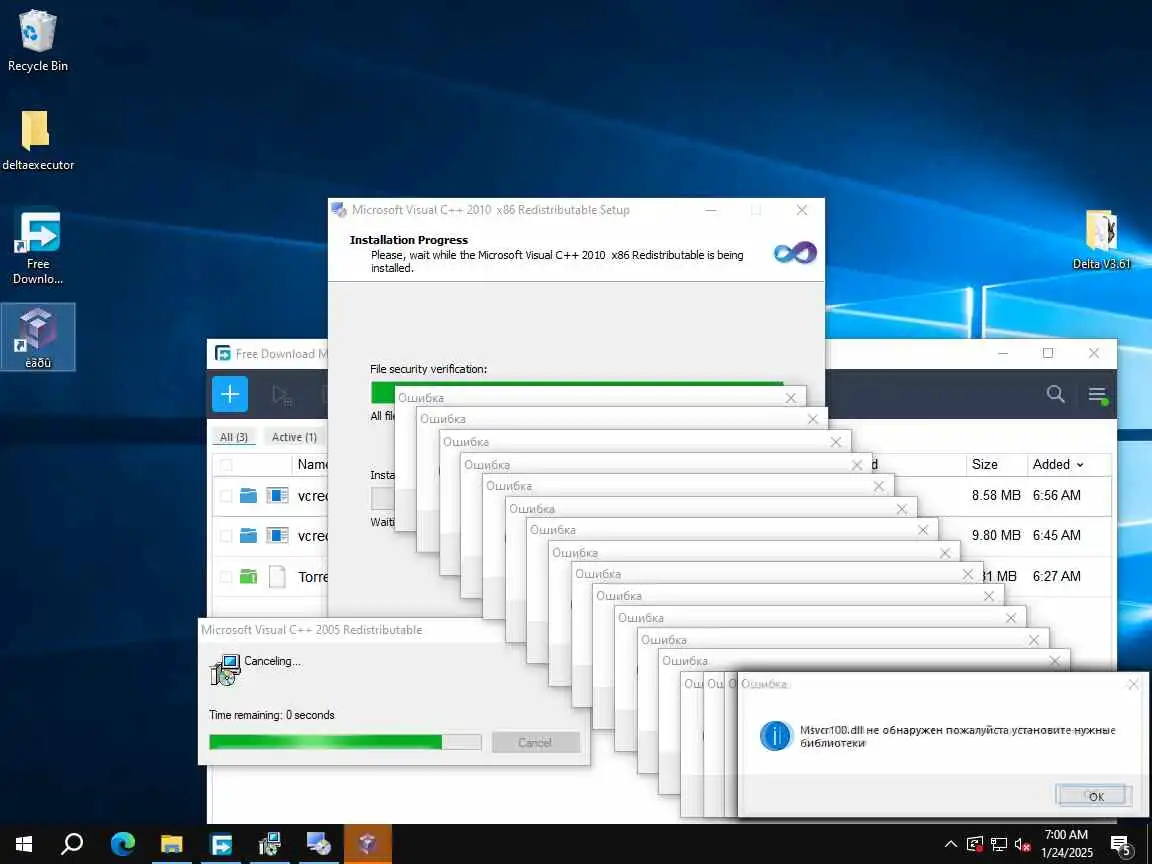Click the 6:27 AM added time
Screen dimensions: 1152x864
pyautogui.click(x=1056, y=576)
